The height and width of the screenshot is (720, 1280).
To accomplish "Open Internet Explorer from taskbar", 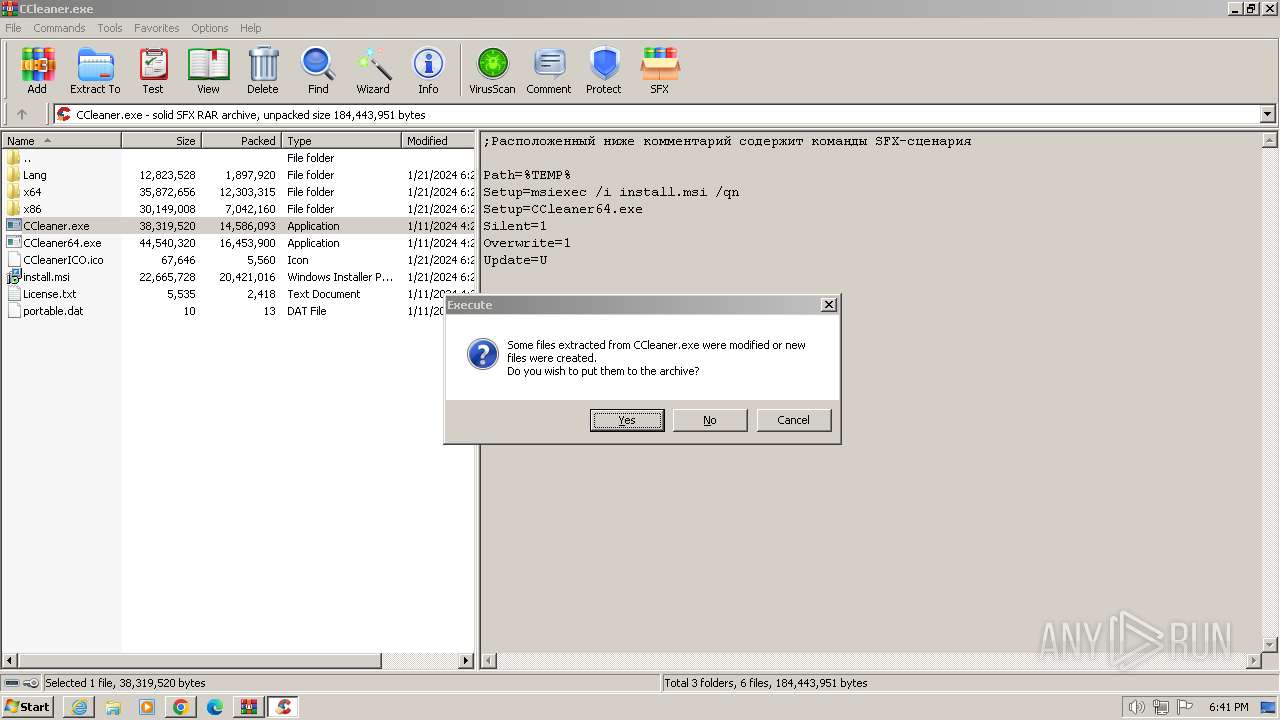I will 79,707.
